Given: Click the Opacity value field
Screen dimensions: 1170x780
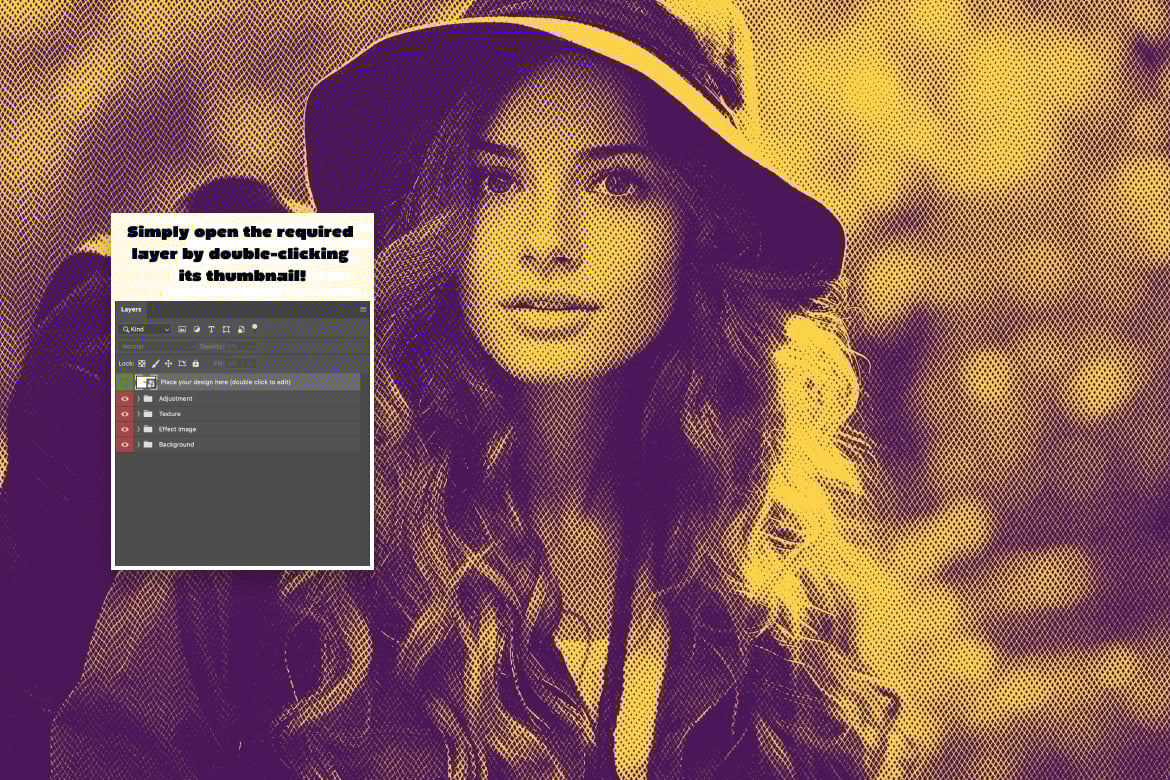Looking at the screenshot, I should [240, 346].
